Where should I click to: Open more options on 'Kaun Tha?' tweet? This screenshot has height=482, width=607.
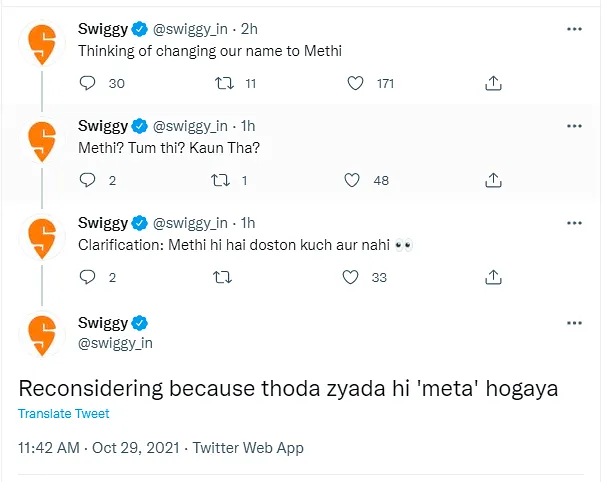[x=574, y=126]
